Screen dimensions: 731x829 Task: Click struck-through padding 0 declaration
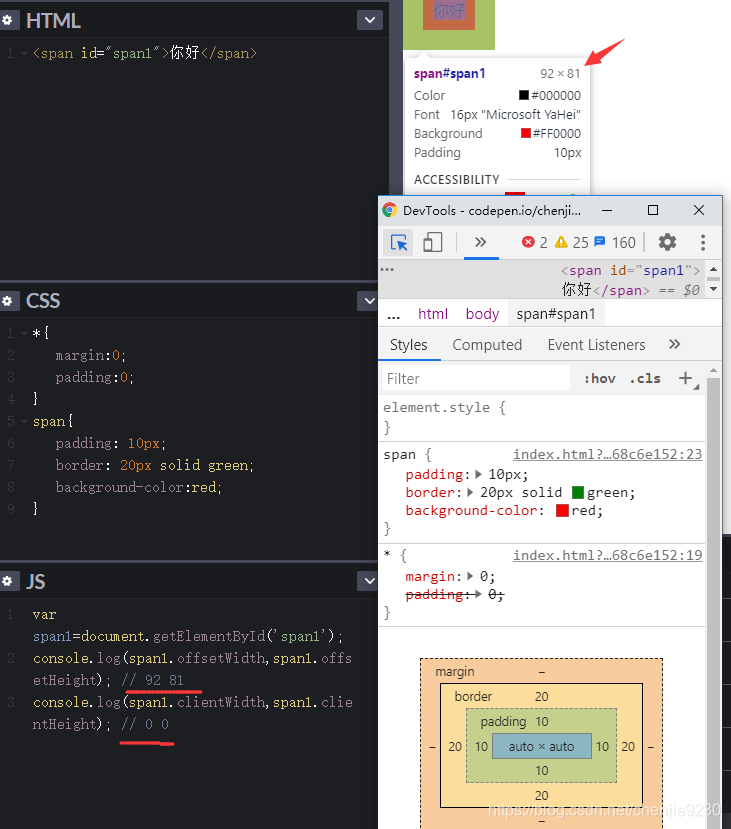tap(455, 595)
